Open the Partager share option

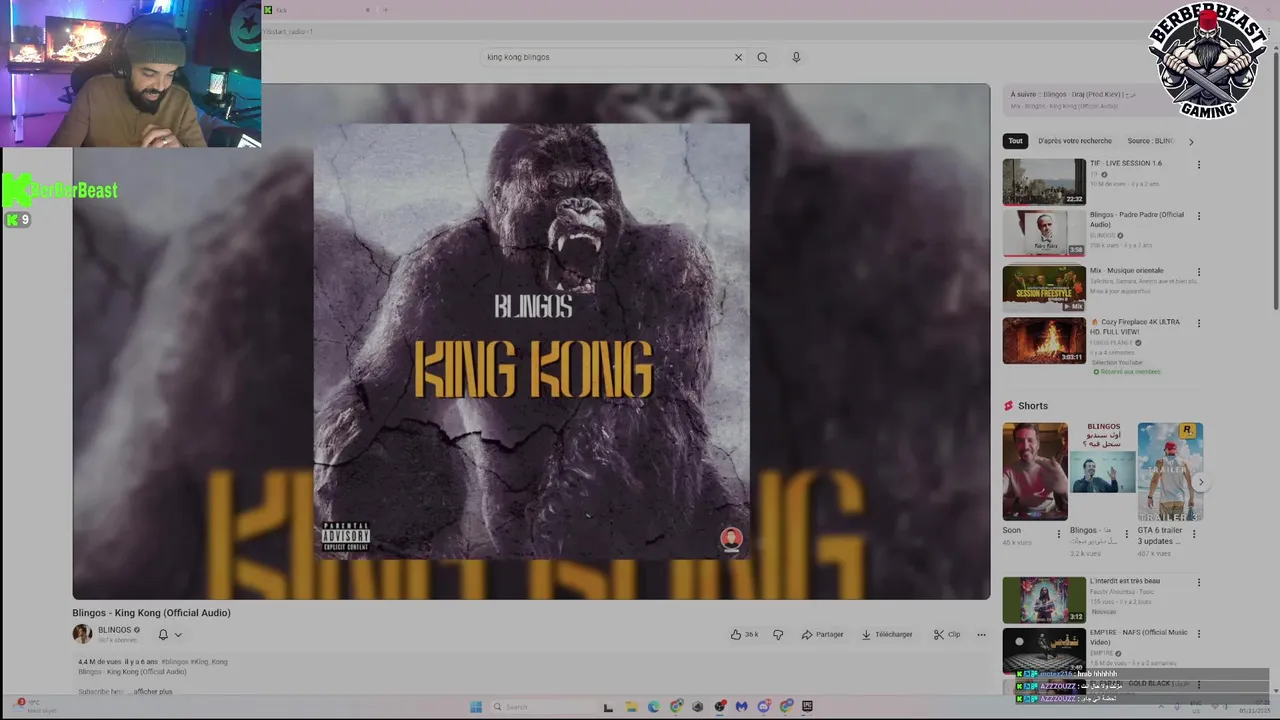[x=822, y=634]
